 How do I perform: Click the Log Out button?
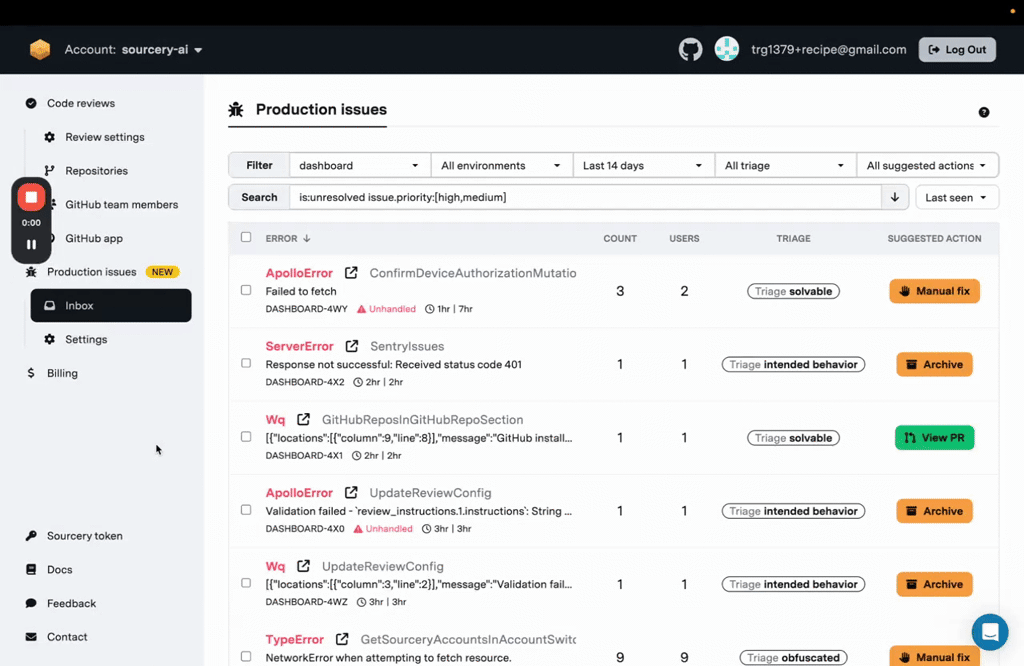click(957, 50)
